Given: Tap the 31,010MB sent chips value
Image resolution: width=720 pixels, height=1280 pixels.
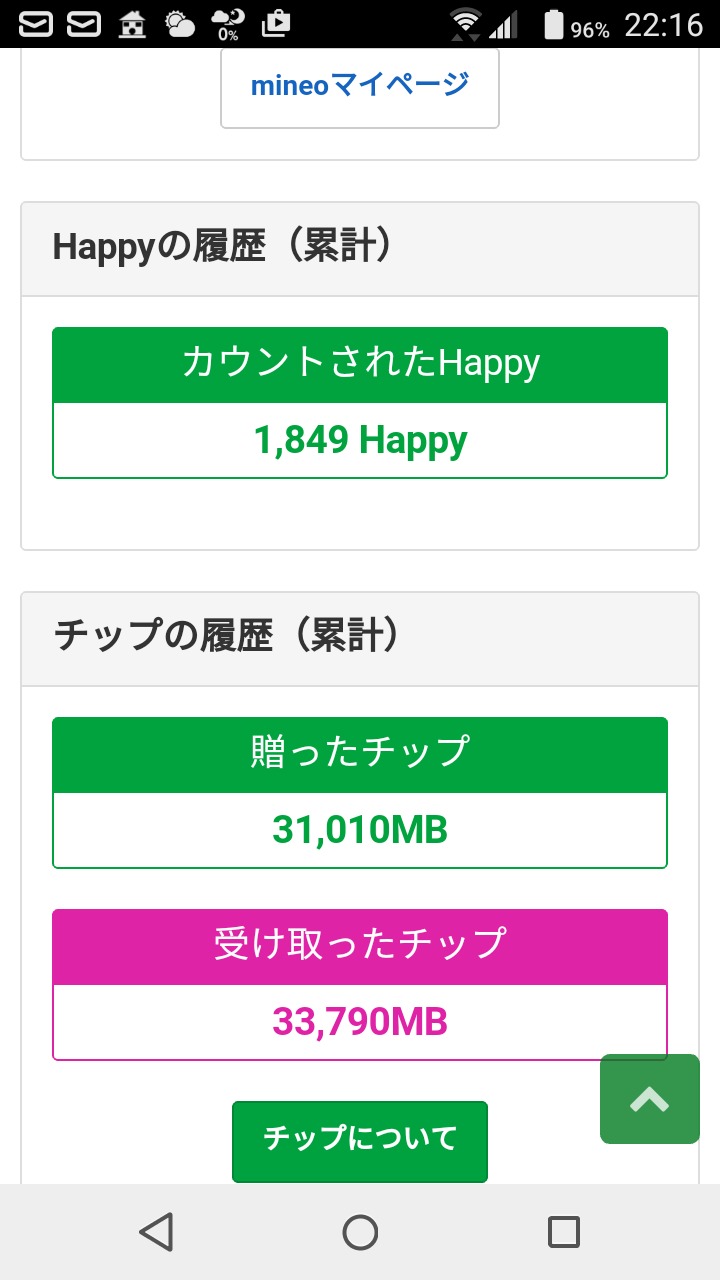Looking at the screenshot, I should tap(360, 830).
